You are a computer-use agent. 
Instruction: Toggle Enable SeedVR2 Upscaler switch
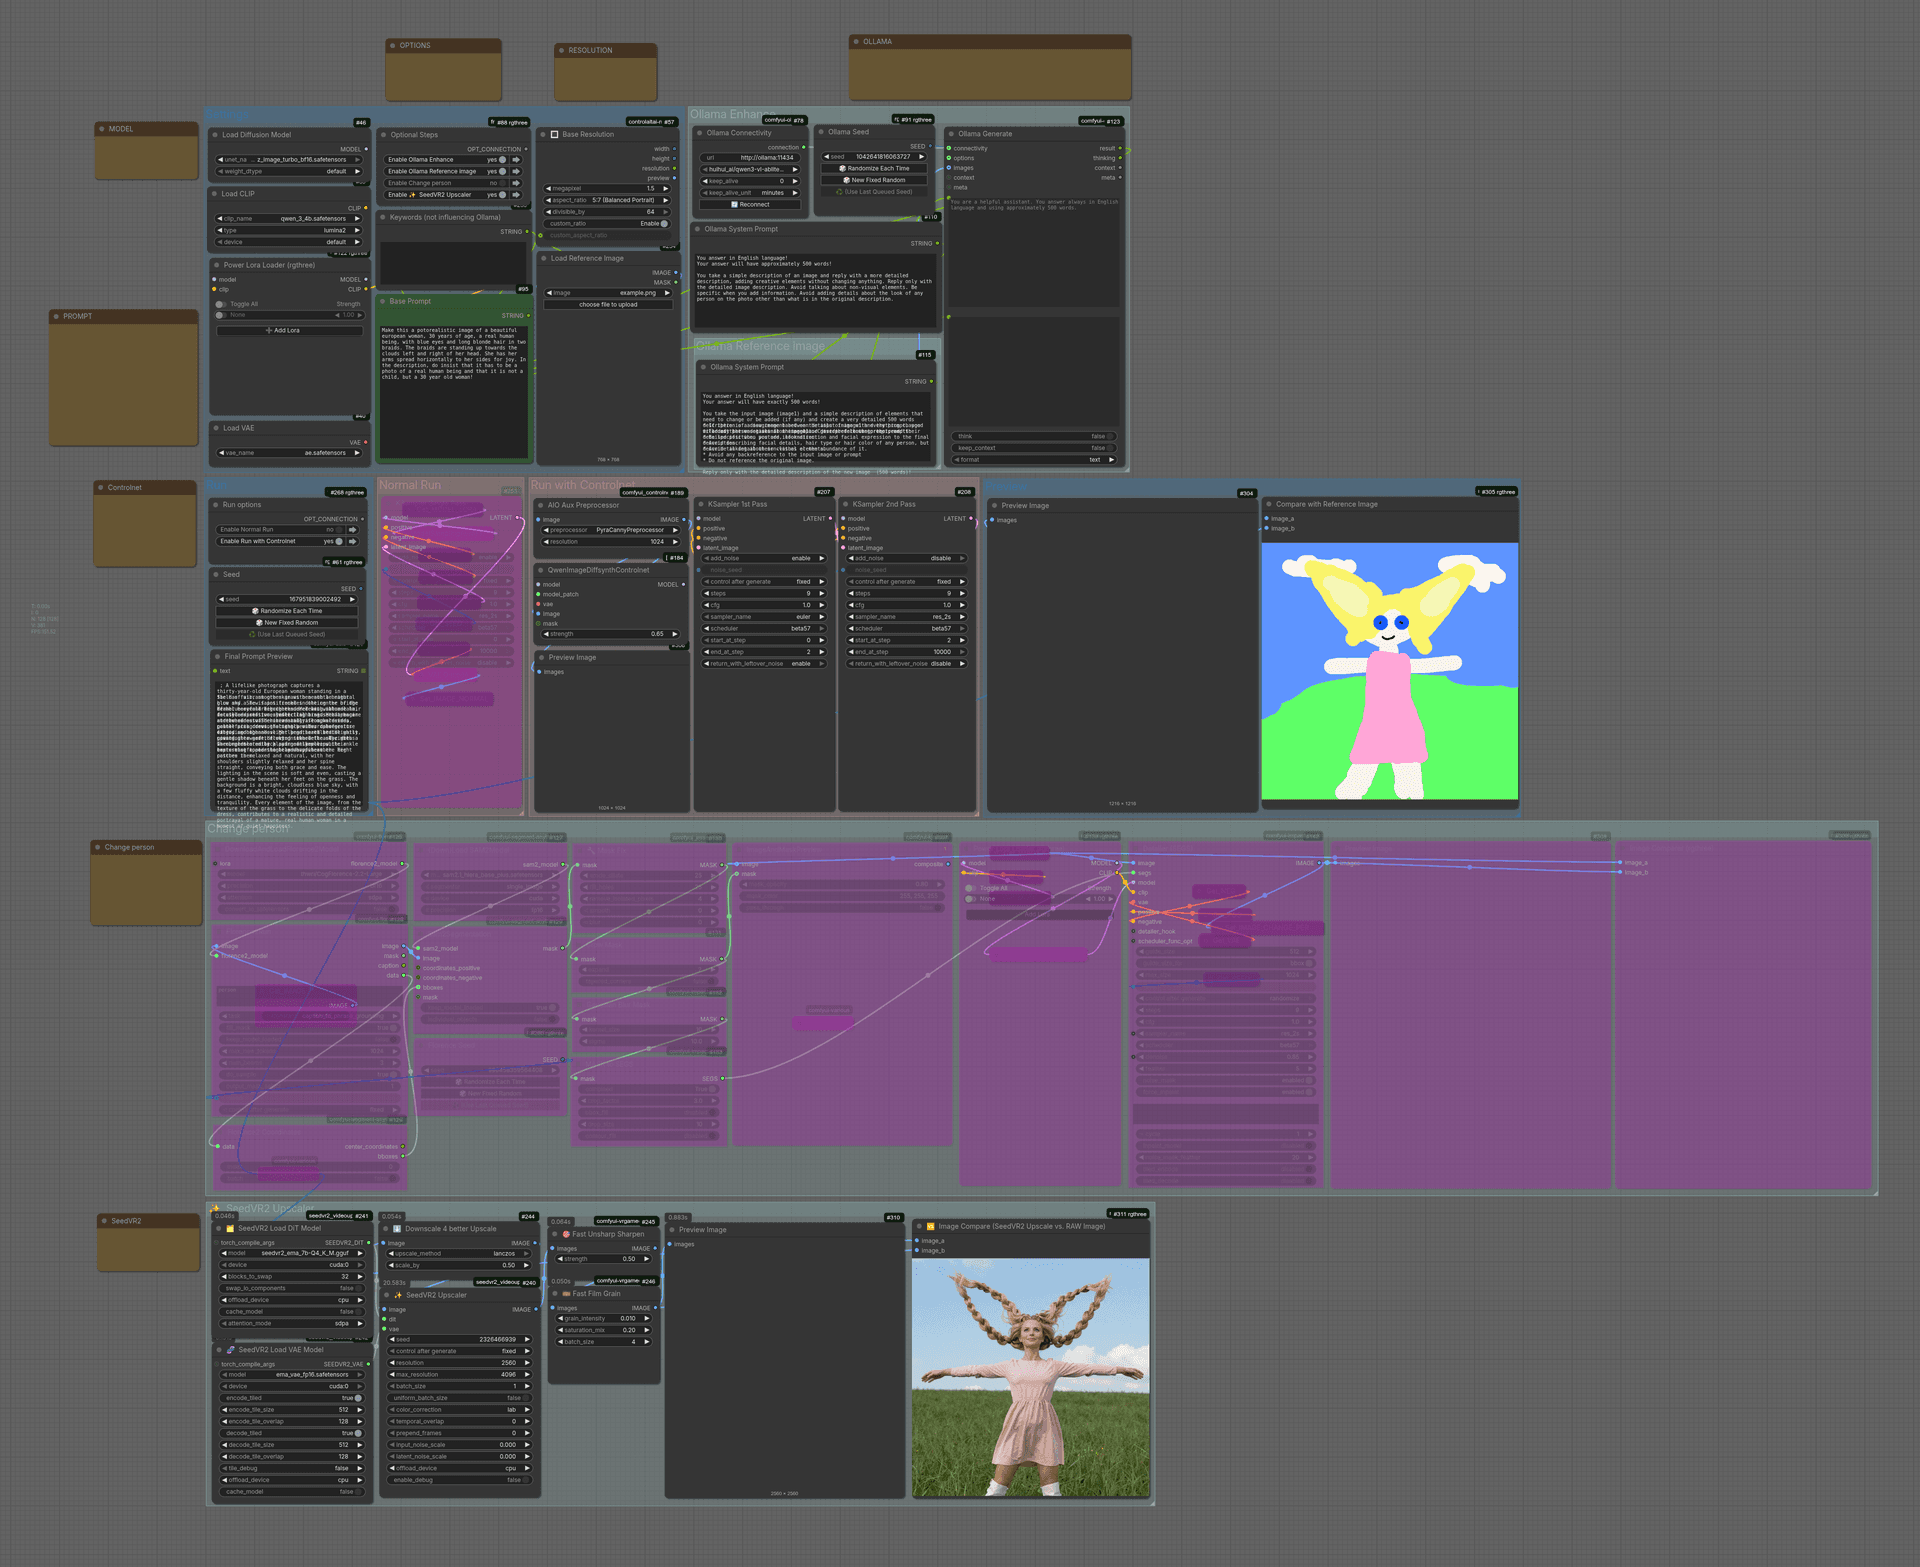click(503, 195)
